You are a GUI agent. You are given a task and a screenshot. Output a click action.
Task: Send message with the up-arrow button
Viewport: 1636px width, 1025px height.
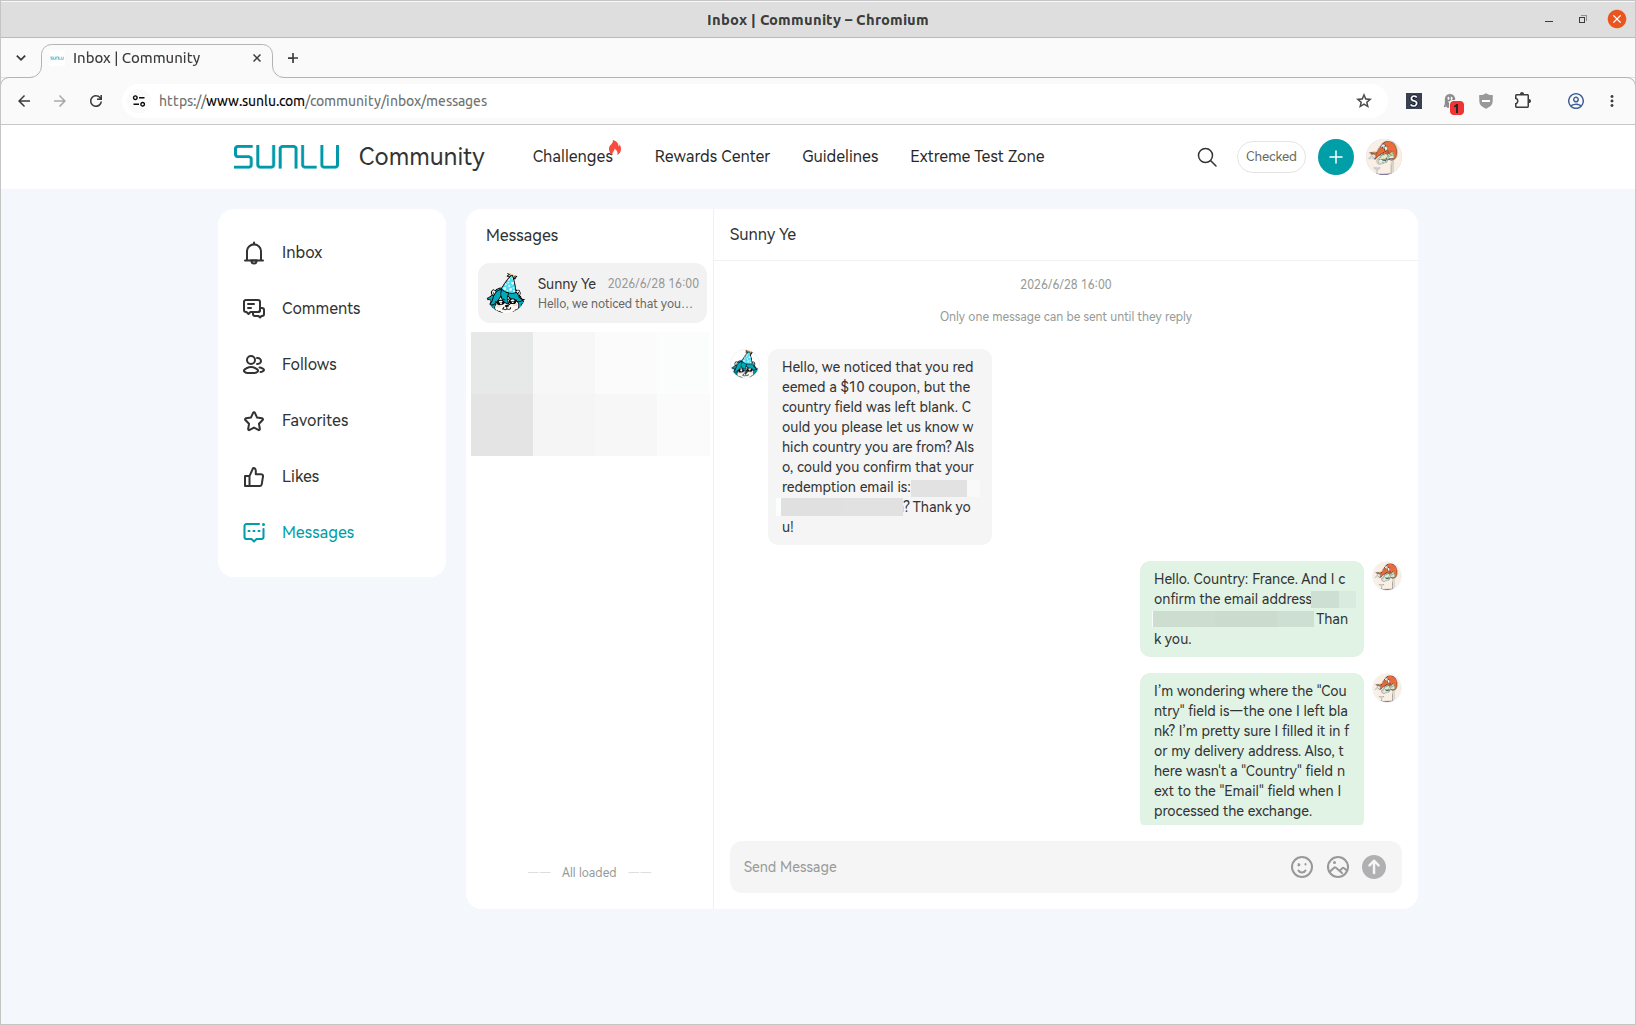(x=1374, y=867)
